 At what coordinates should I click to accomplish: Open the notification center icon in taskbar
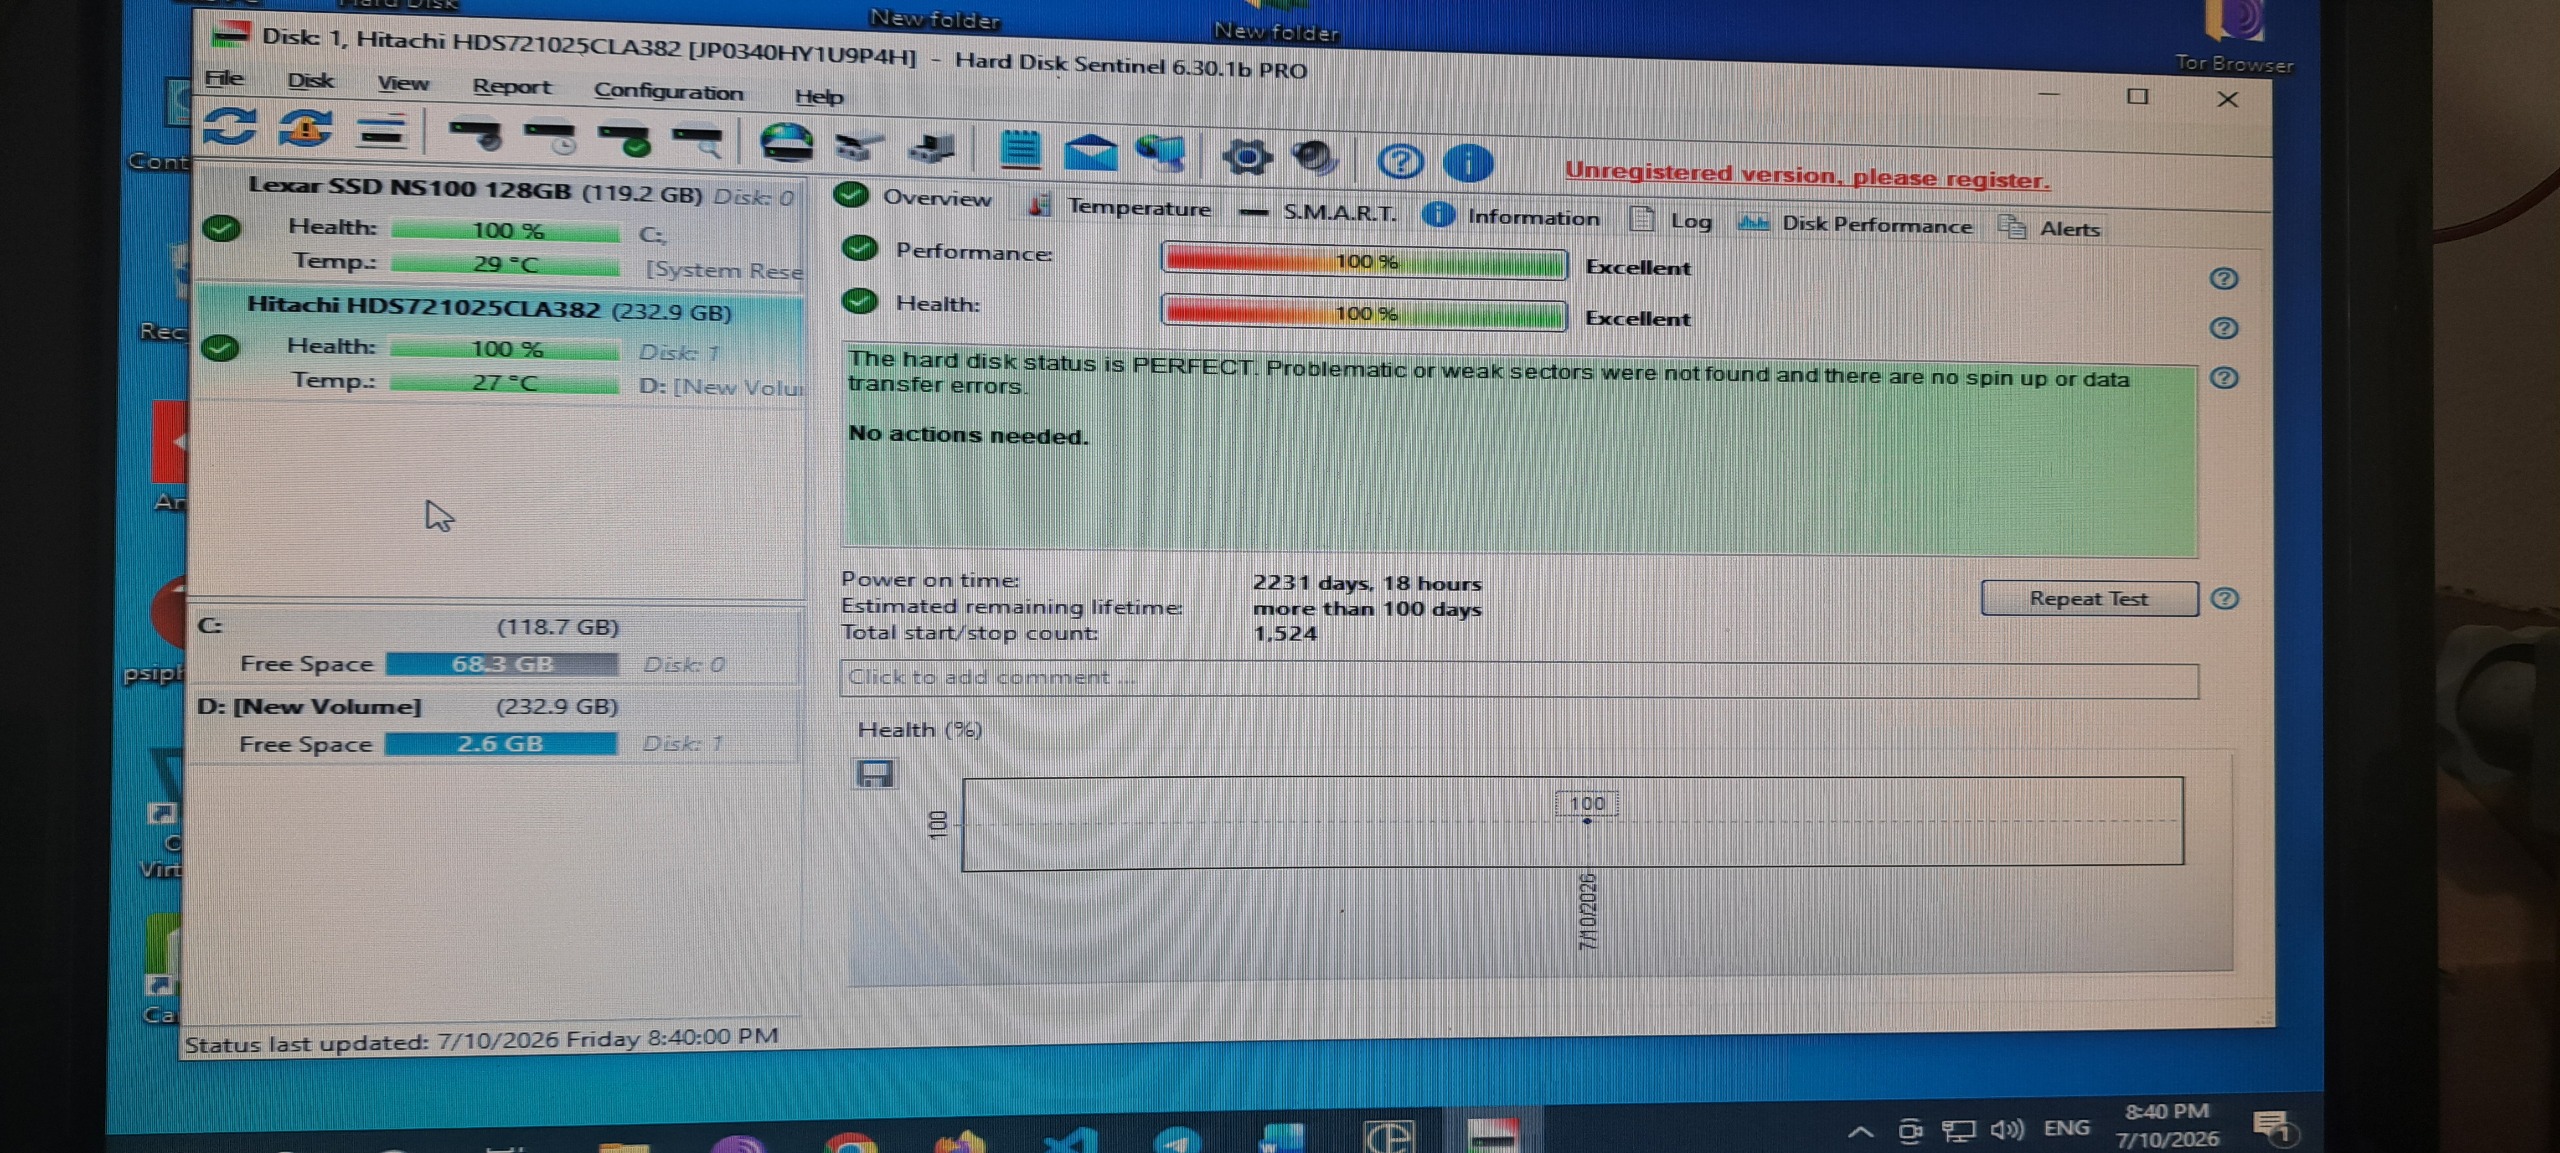click(x=2273, y=1127)
